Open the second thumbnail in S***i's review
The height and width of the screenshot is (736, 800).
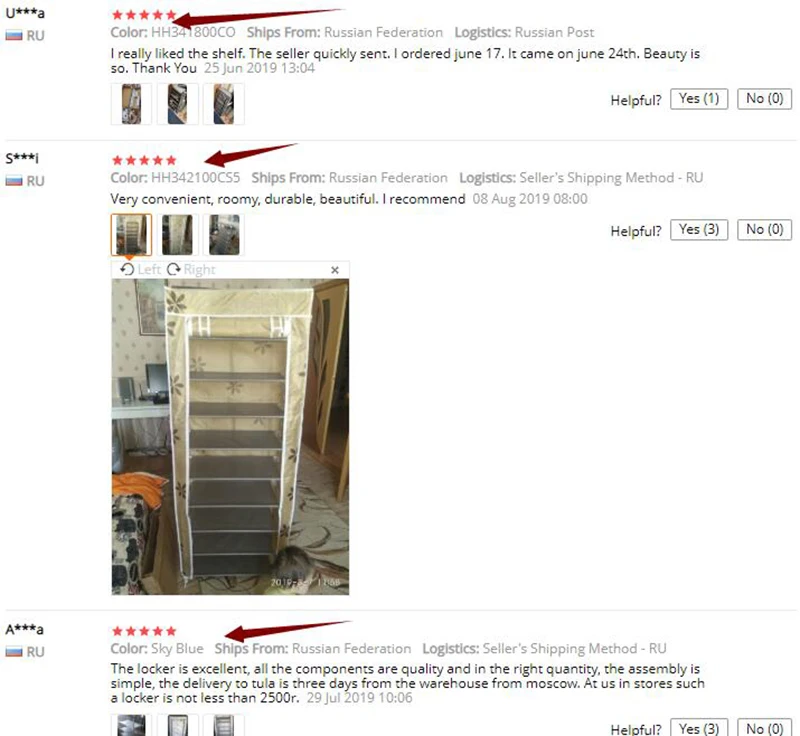178,235
